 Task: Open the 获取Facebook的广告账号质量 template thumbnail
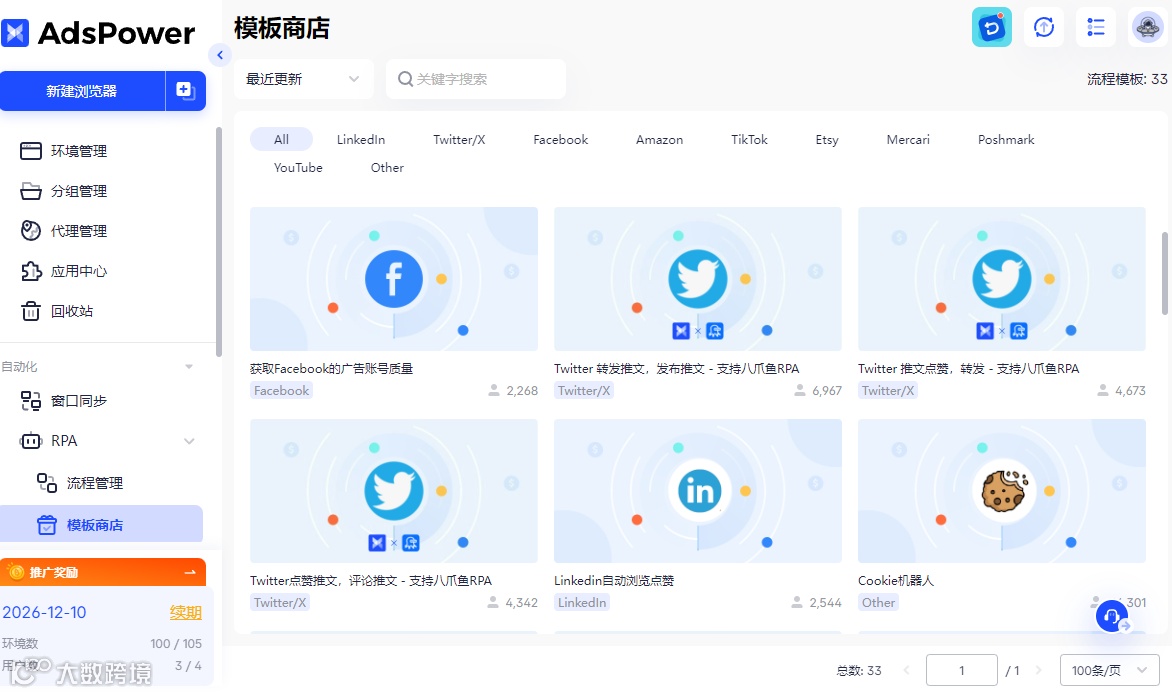(394, 279)
